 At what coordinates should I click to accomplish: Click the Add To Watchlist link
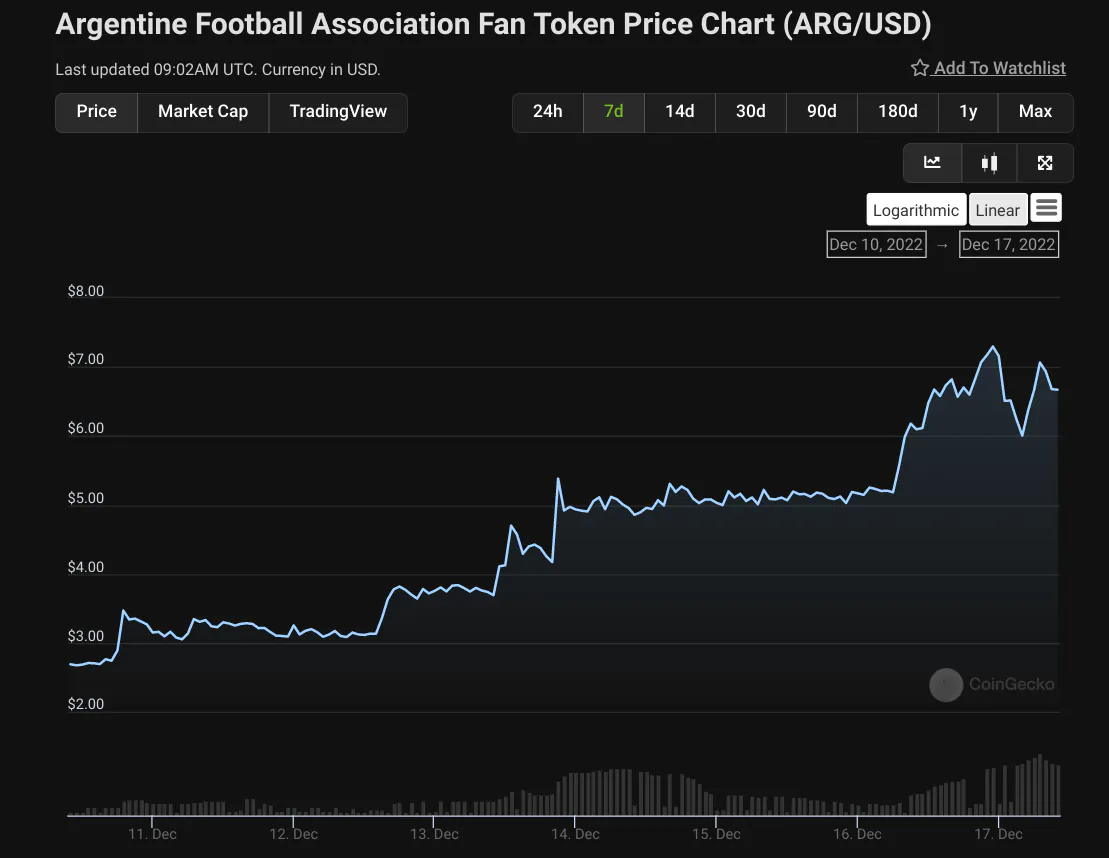click(999, 68)
